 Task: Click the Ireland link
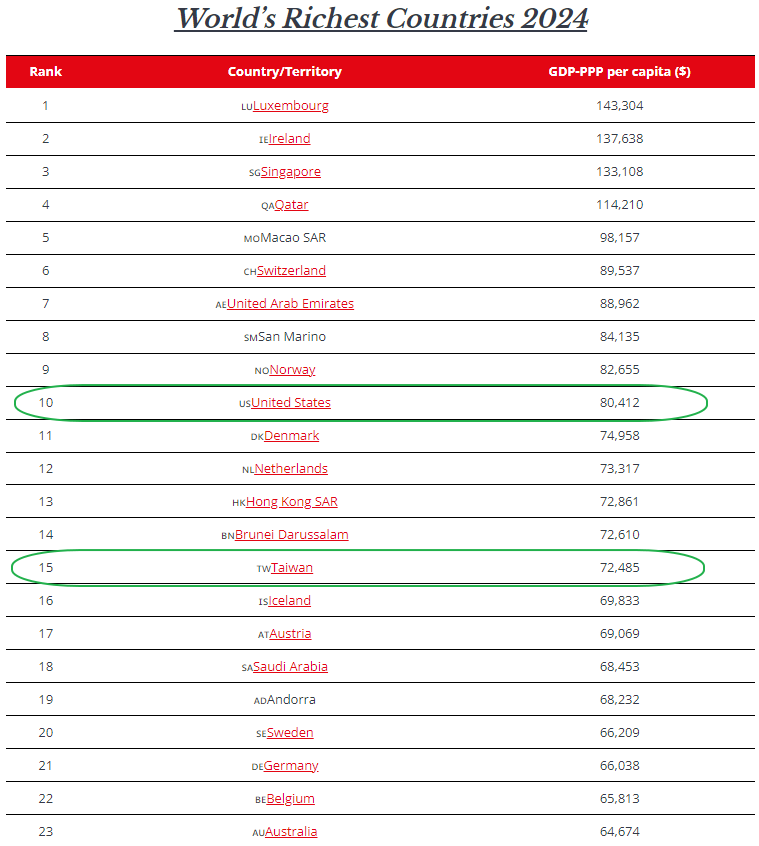pos(289,139)
